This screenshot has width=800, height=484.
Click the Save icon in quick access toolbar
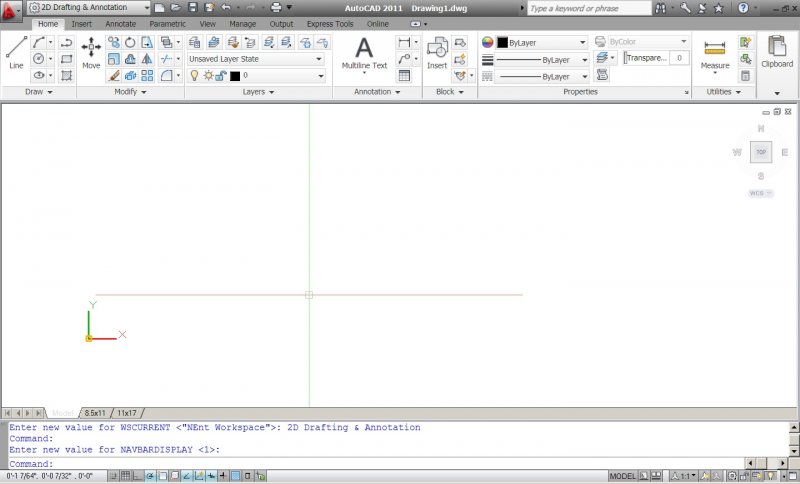point(192,7)
